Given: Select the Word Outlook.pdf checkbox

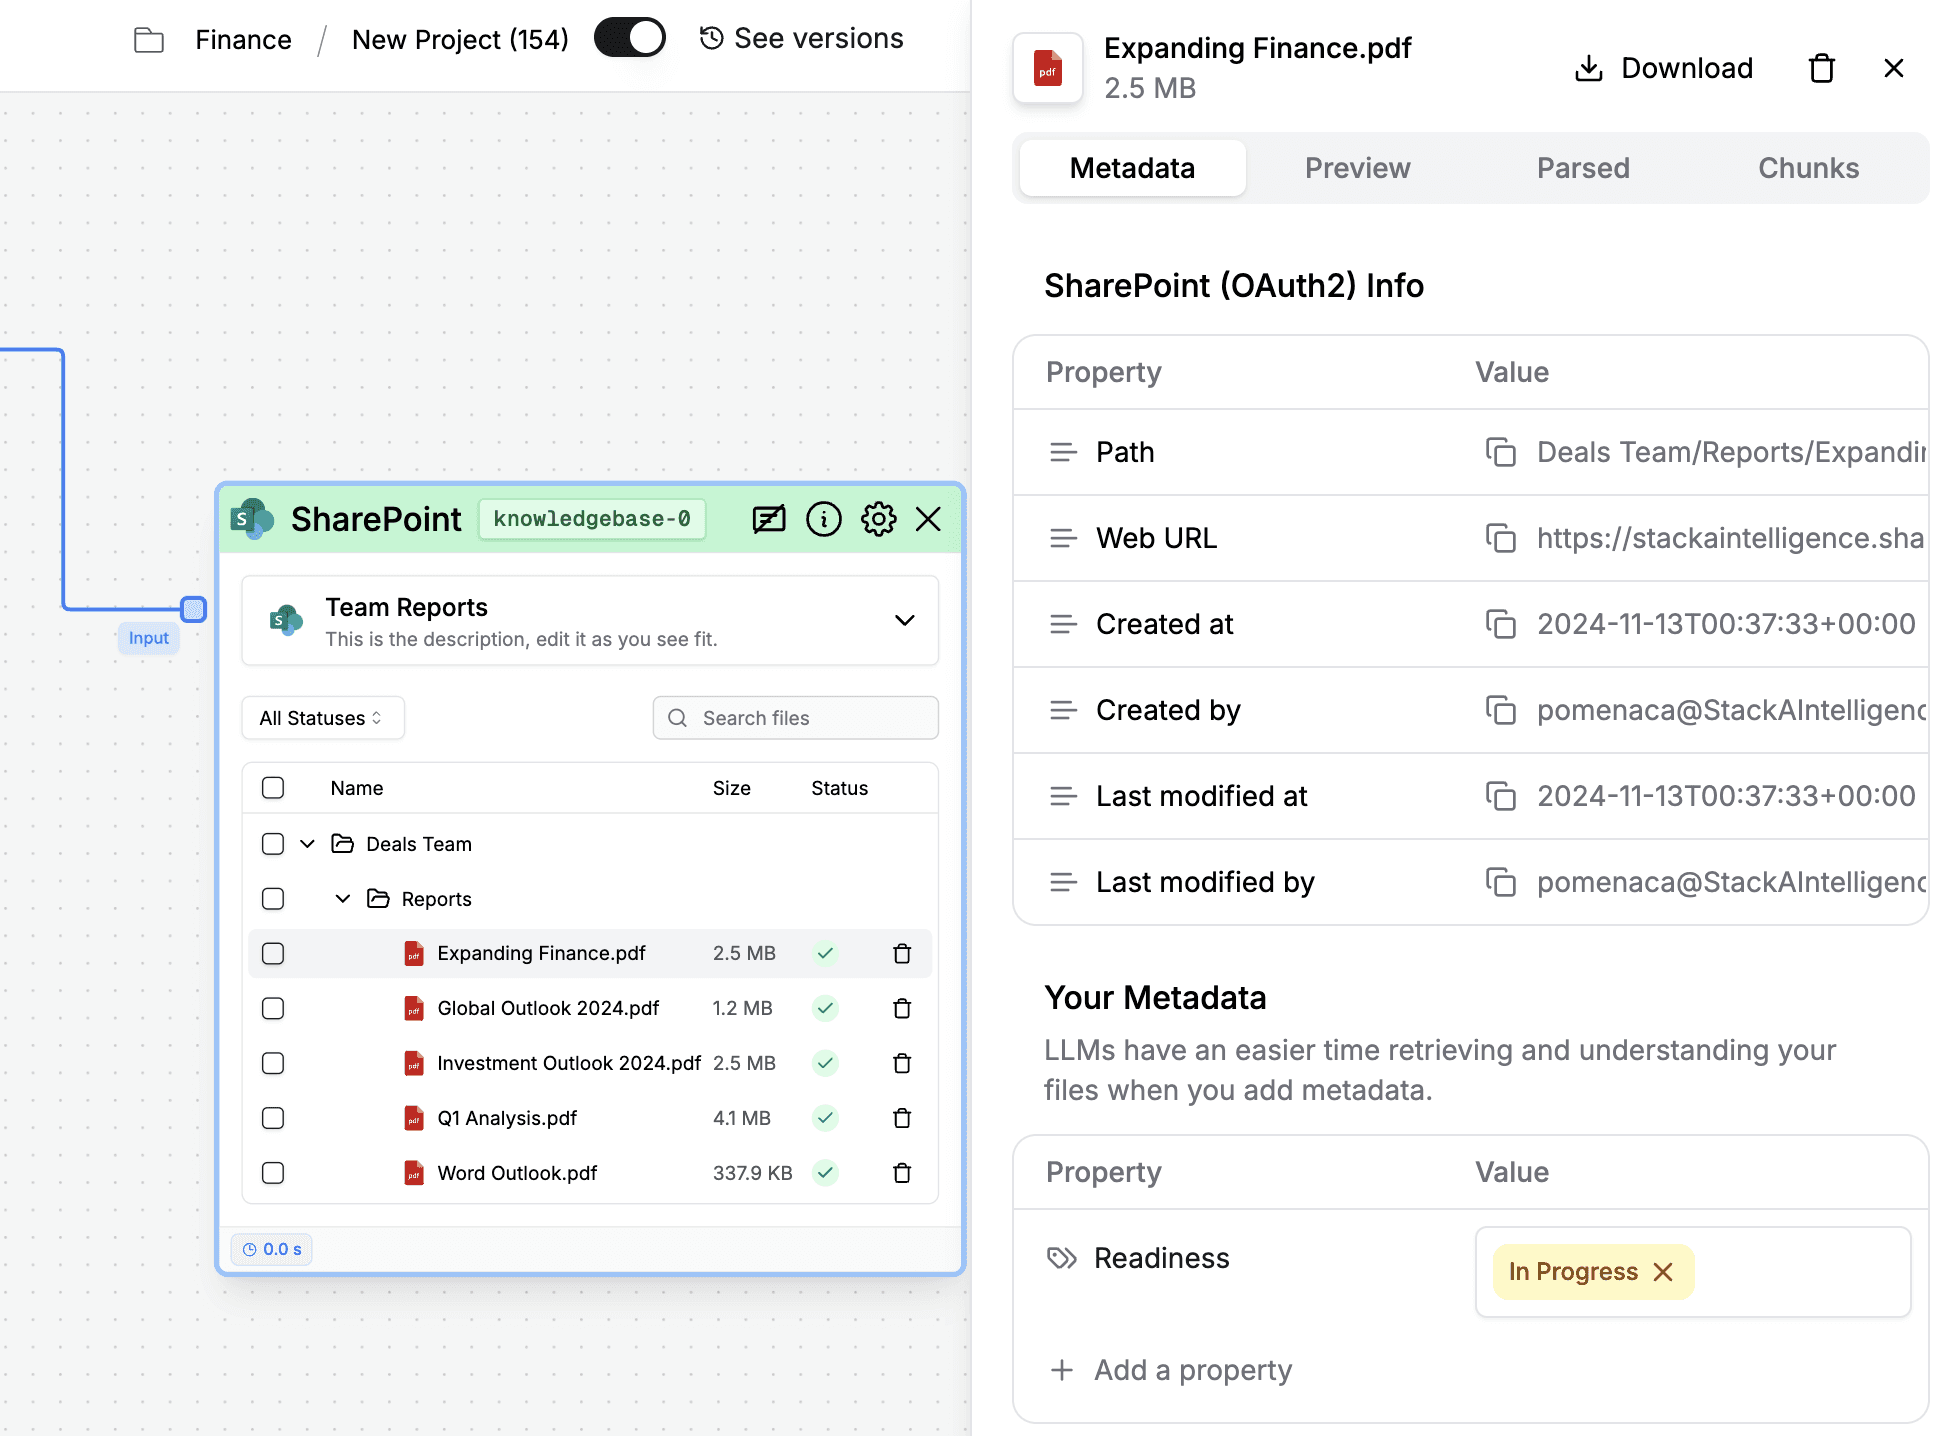Looking at the screenshot, I should [x=273, y=1173].
